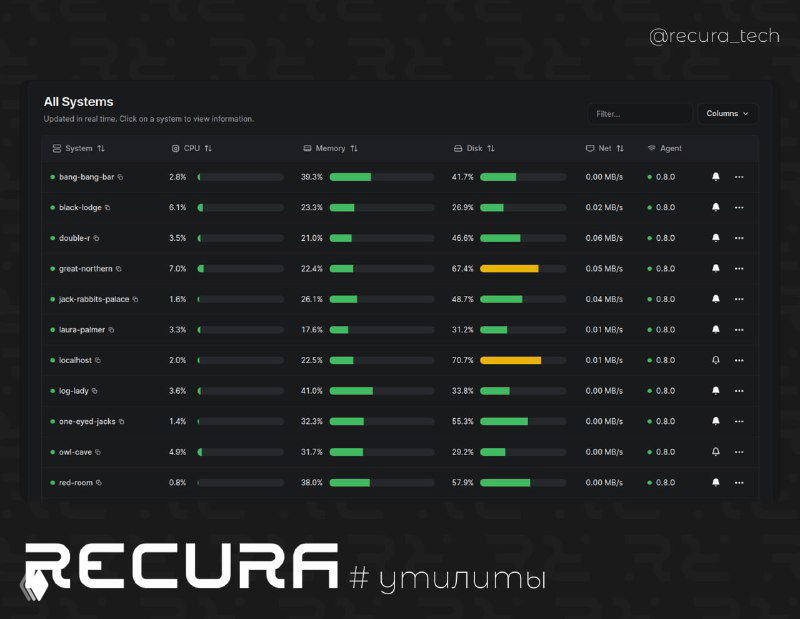Click copy icon next to black-lodge
The width and height of the screenshot is (800, 619).
click(x=108, y=208)
